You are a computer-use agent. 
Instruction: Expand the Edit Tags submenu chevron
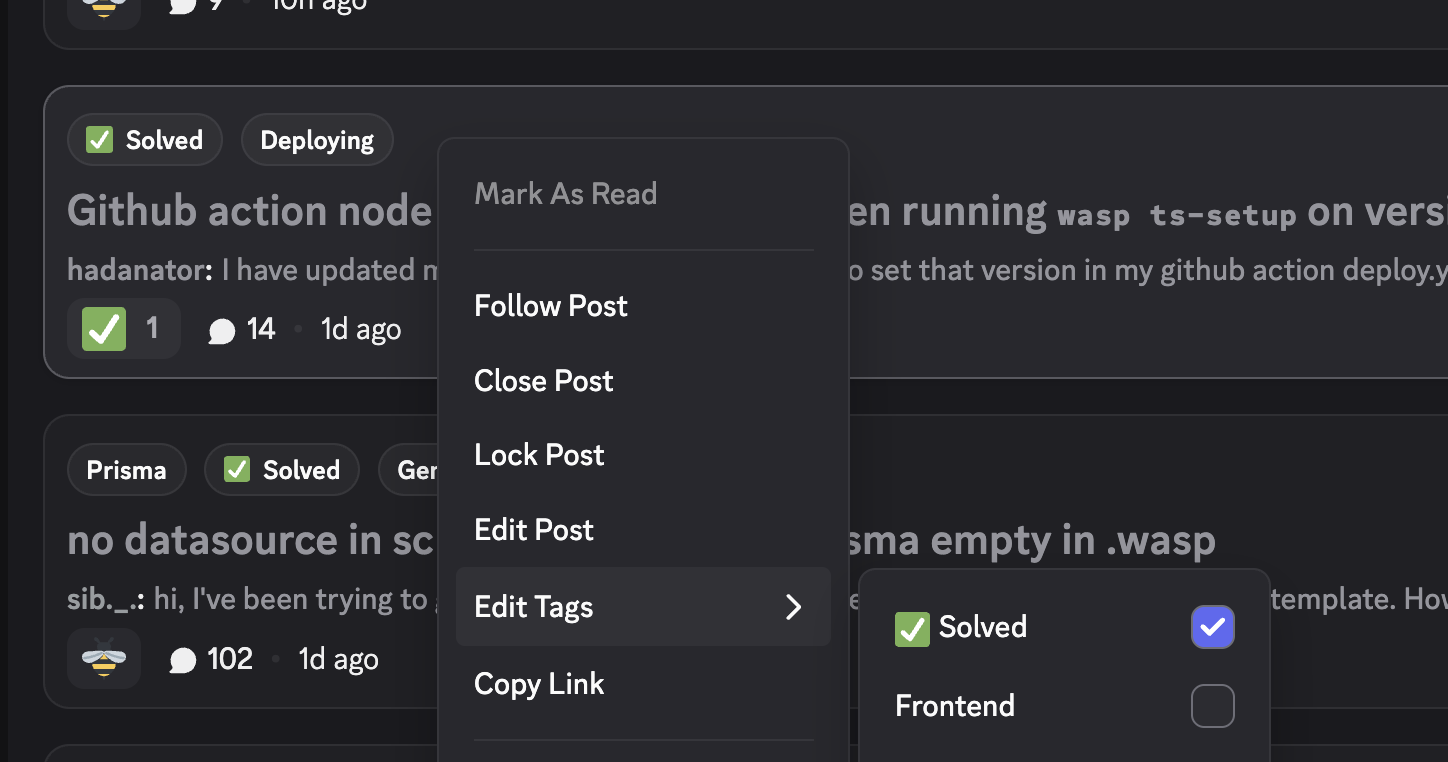[x=794, y=607]
